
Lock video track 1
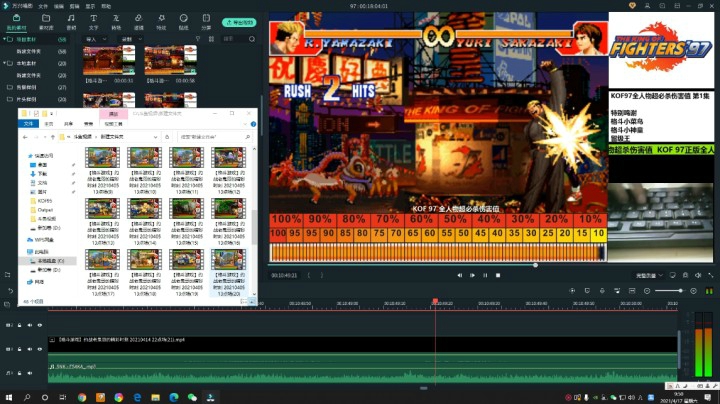(19, 349)
